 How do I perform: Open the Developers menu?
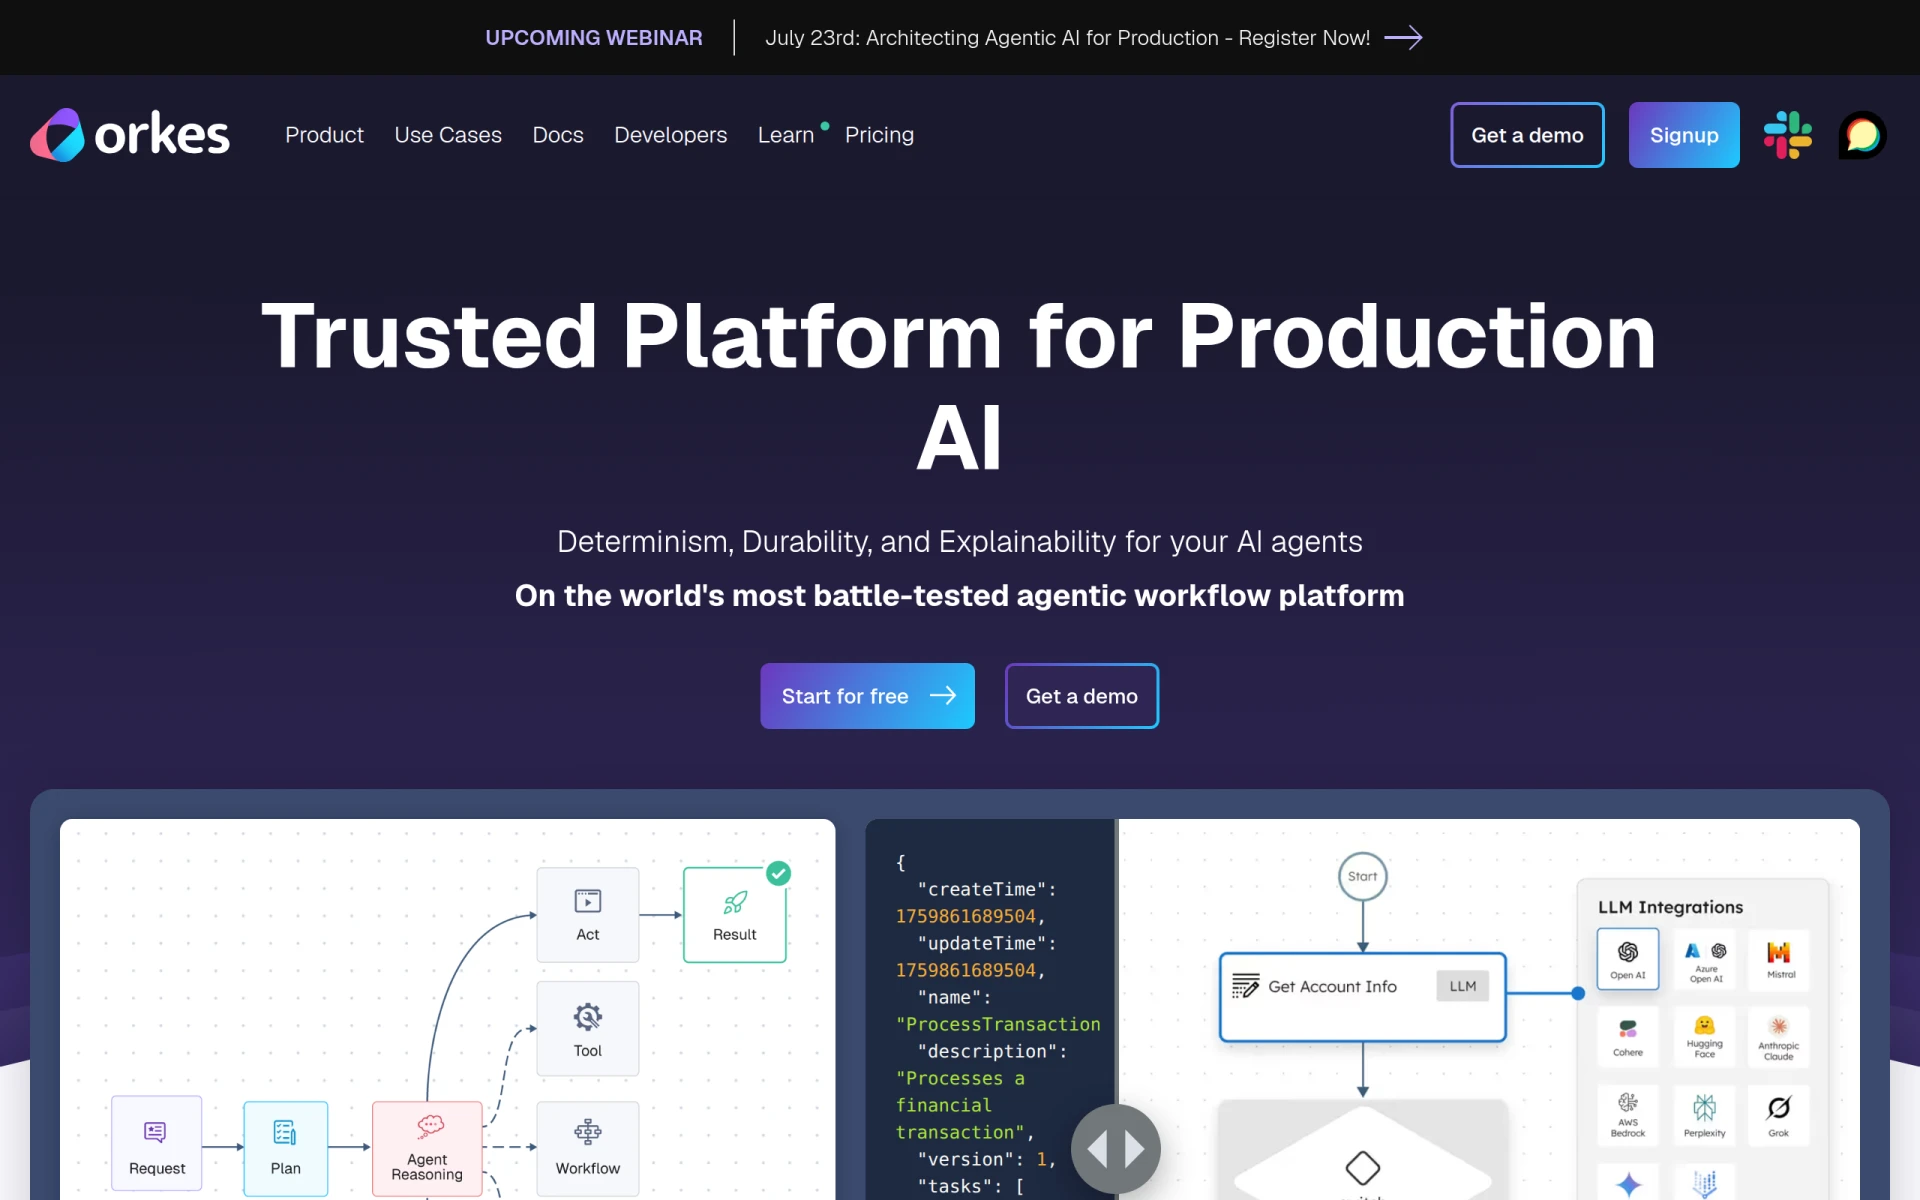(670, 135)
